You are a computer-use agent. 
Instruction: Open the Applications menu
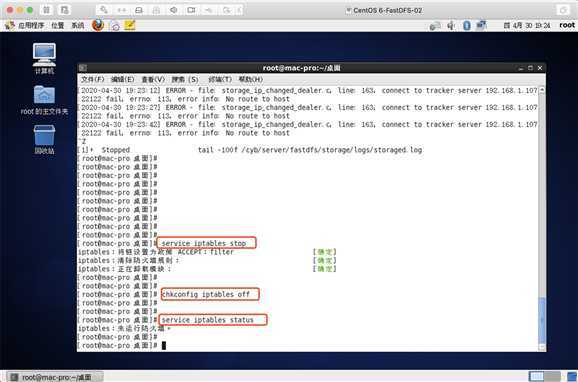pos(31,25)
